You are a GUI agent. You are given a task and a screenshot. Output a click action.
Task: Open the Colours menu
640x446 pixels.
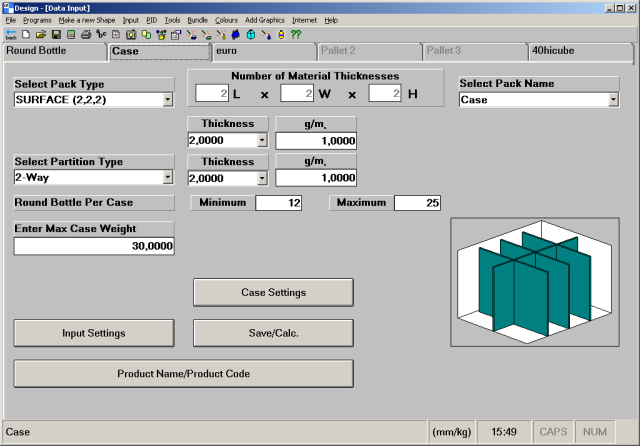point(227,20)
